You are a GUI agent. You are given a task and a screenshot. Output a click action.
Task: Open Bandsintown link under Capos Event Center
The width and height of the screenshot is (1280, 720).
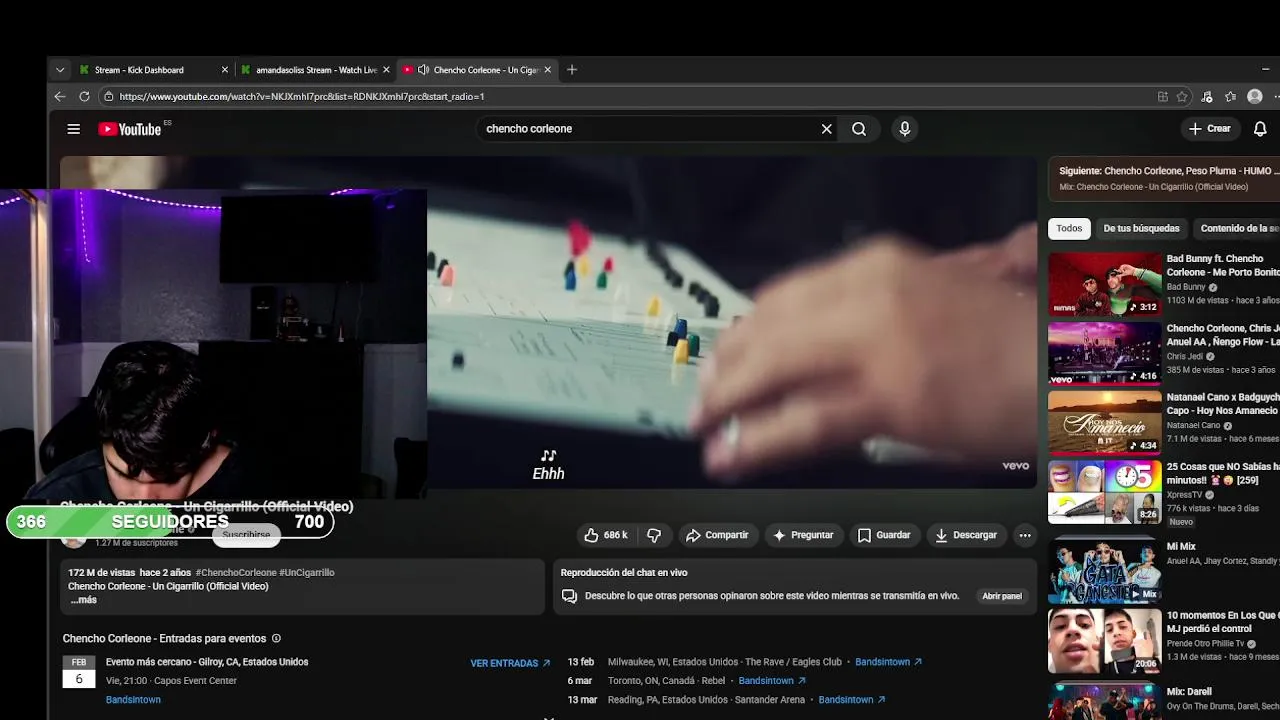pyautogui.click(x=133, y=700)
